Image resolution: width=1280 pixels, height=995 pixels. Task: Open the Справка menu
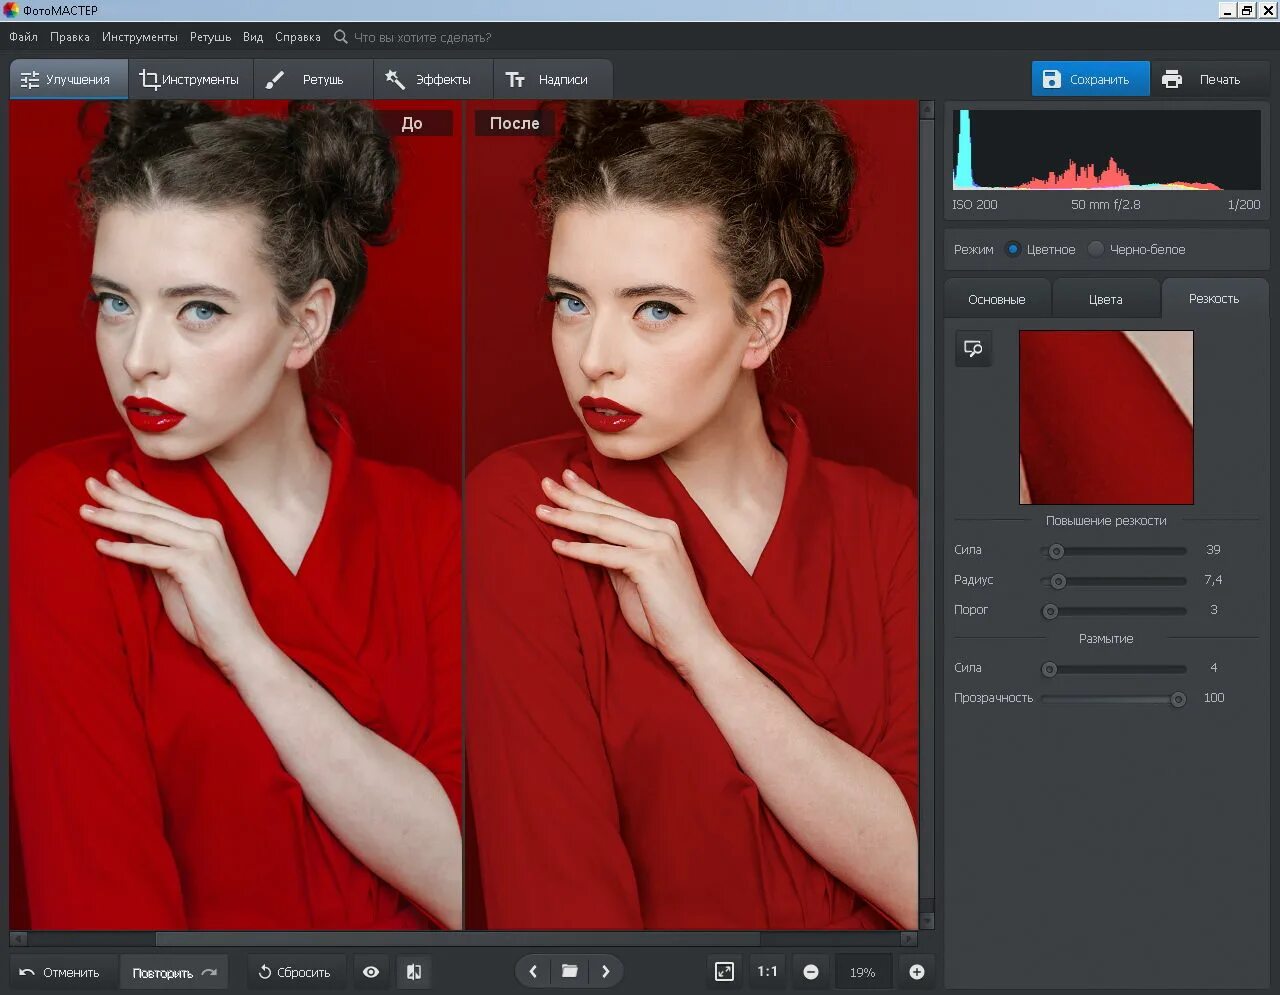pyautogui.click(x=297, y=37)
